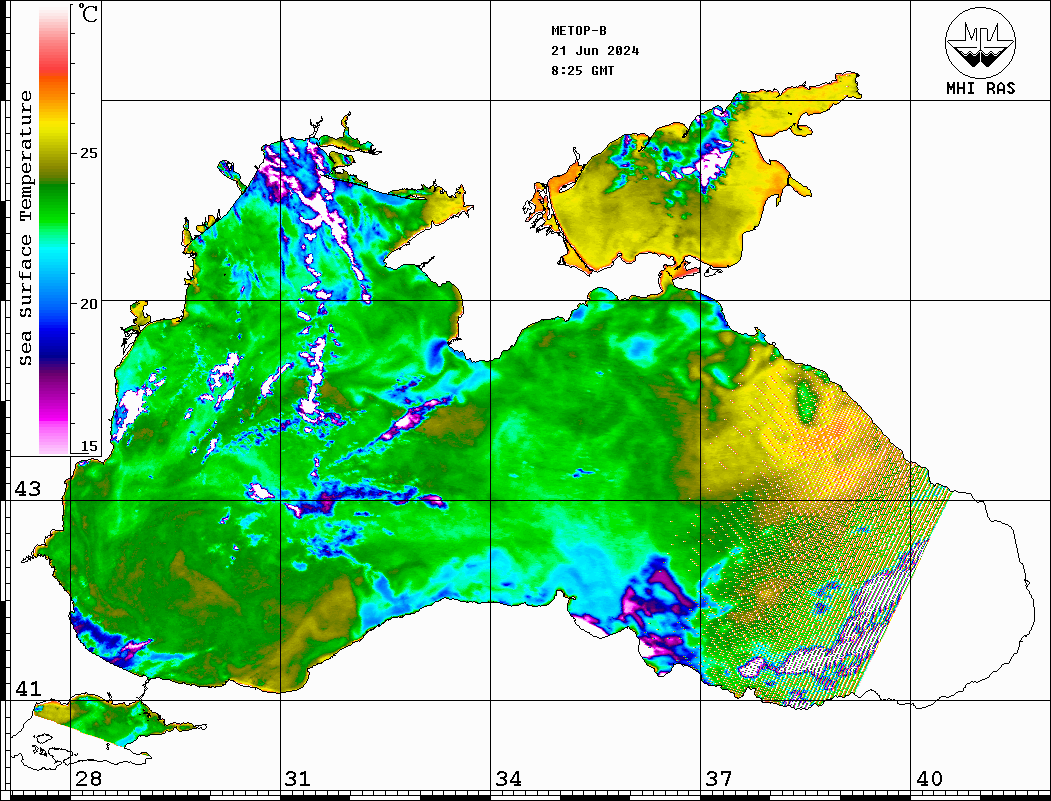
Task: Click latitude label 41
Action: coord(27,689)
